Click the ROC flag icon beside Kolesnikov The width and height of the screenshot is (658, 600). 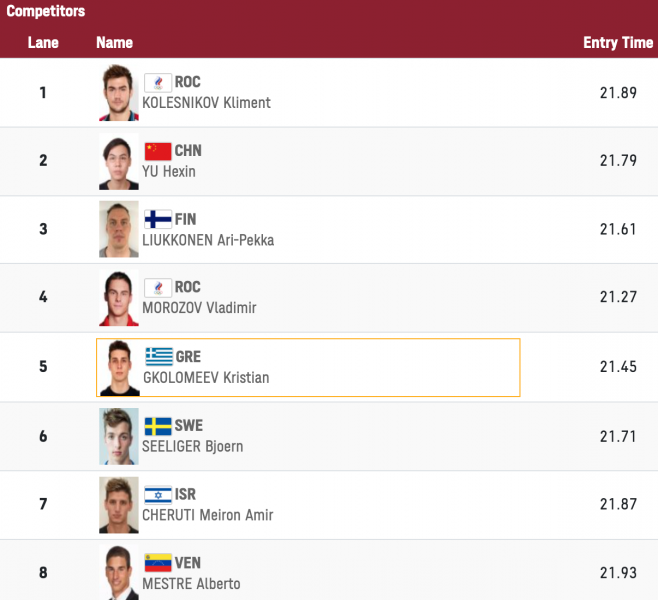coord(158,82)
